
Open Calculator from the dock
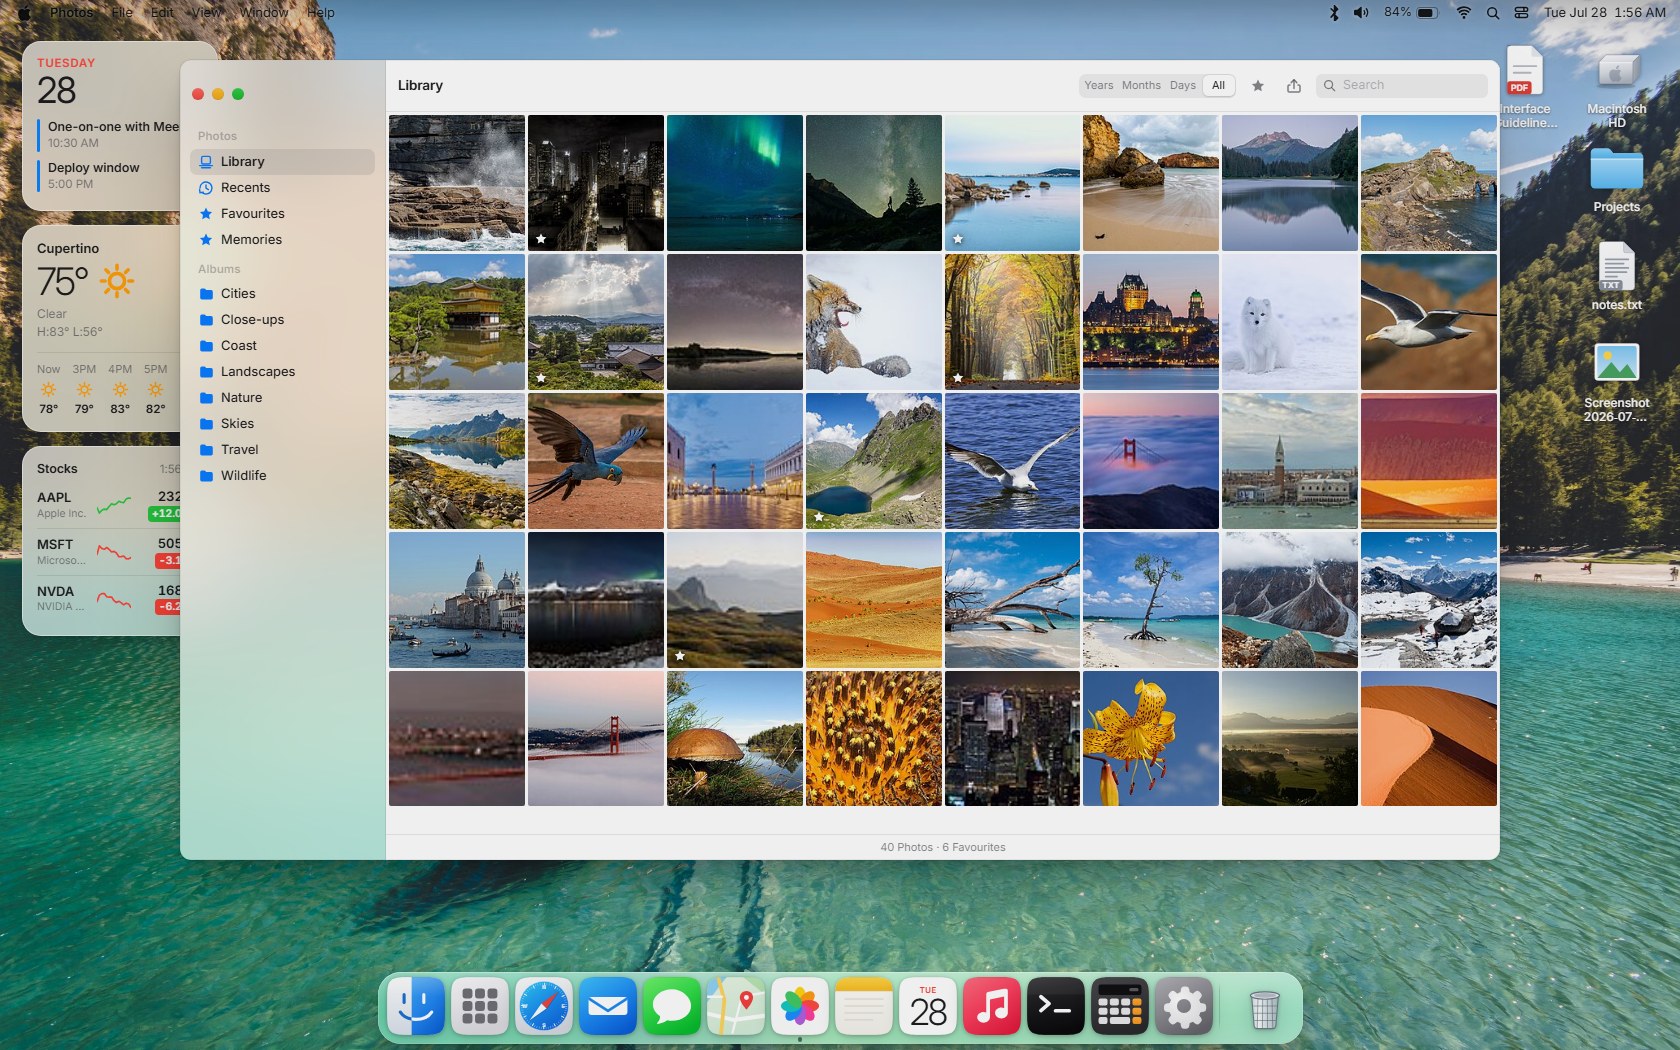1120,1006
